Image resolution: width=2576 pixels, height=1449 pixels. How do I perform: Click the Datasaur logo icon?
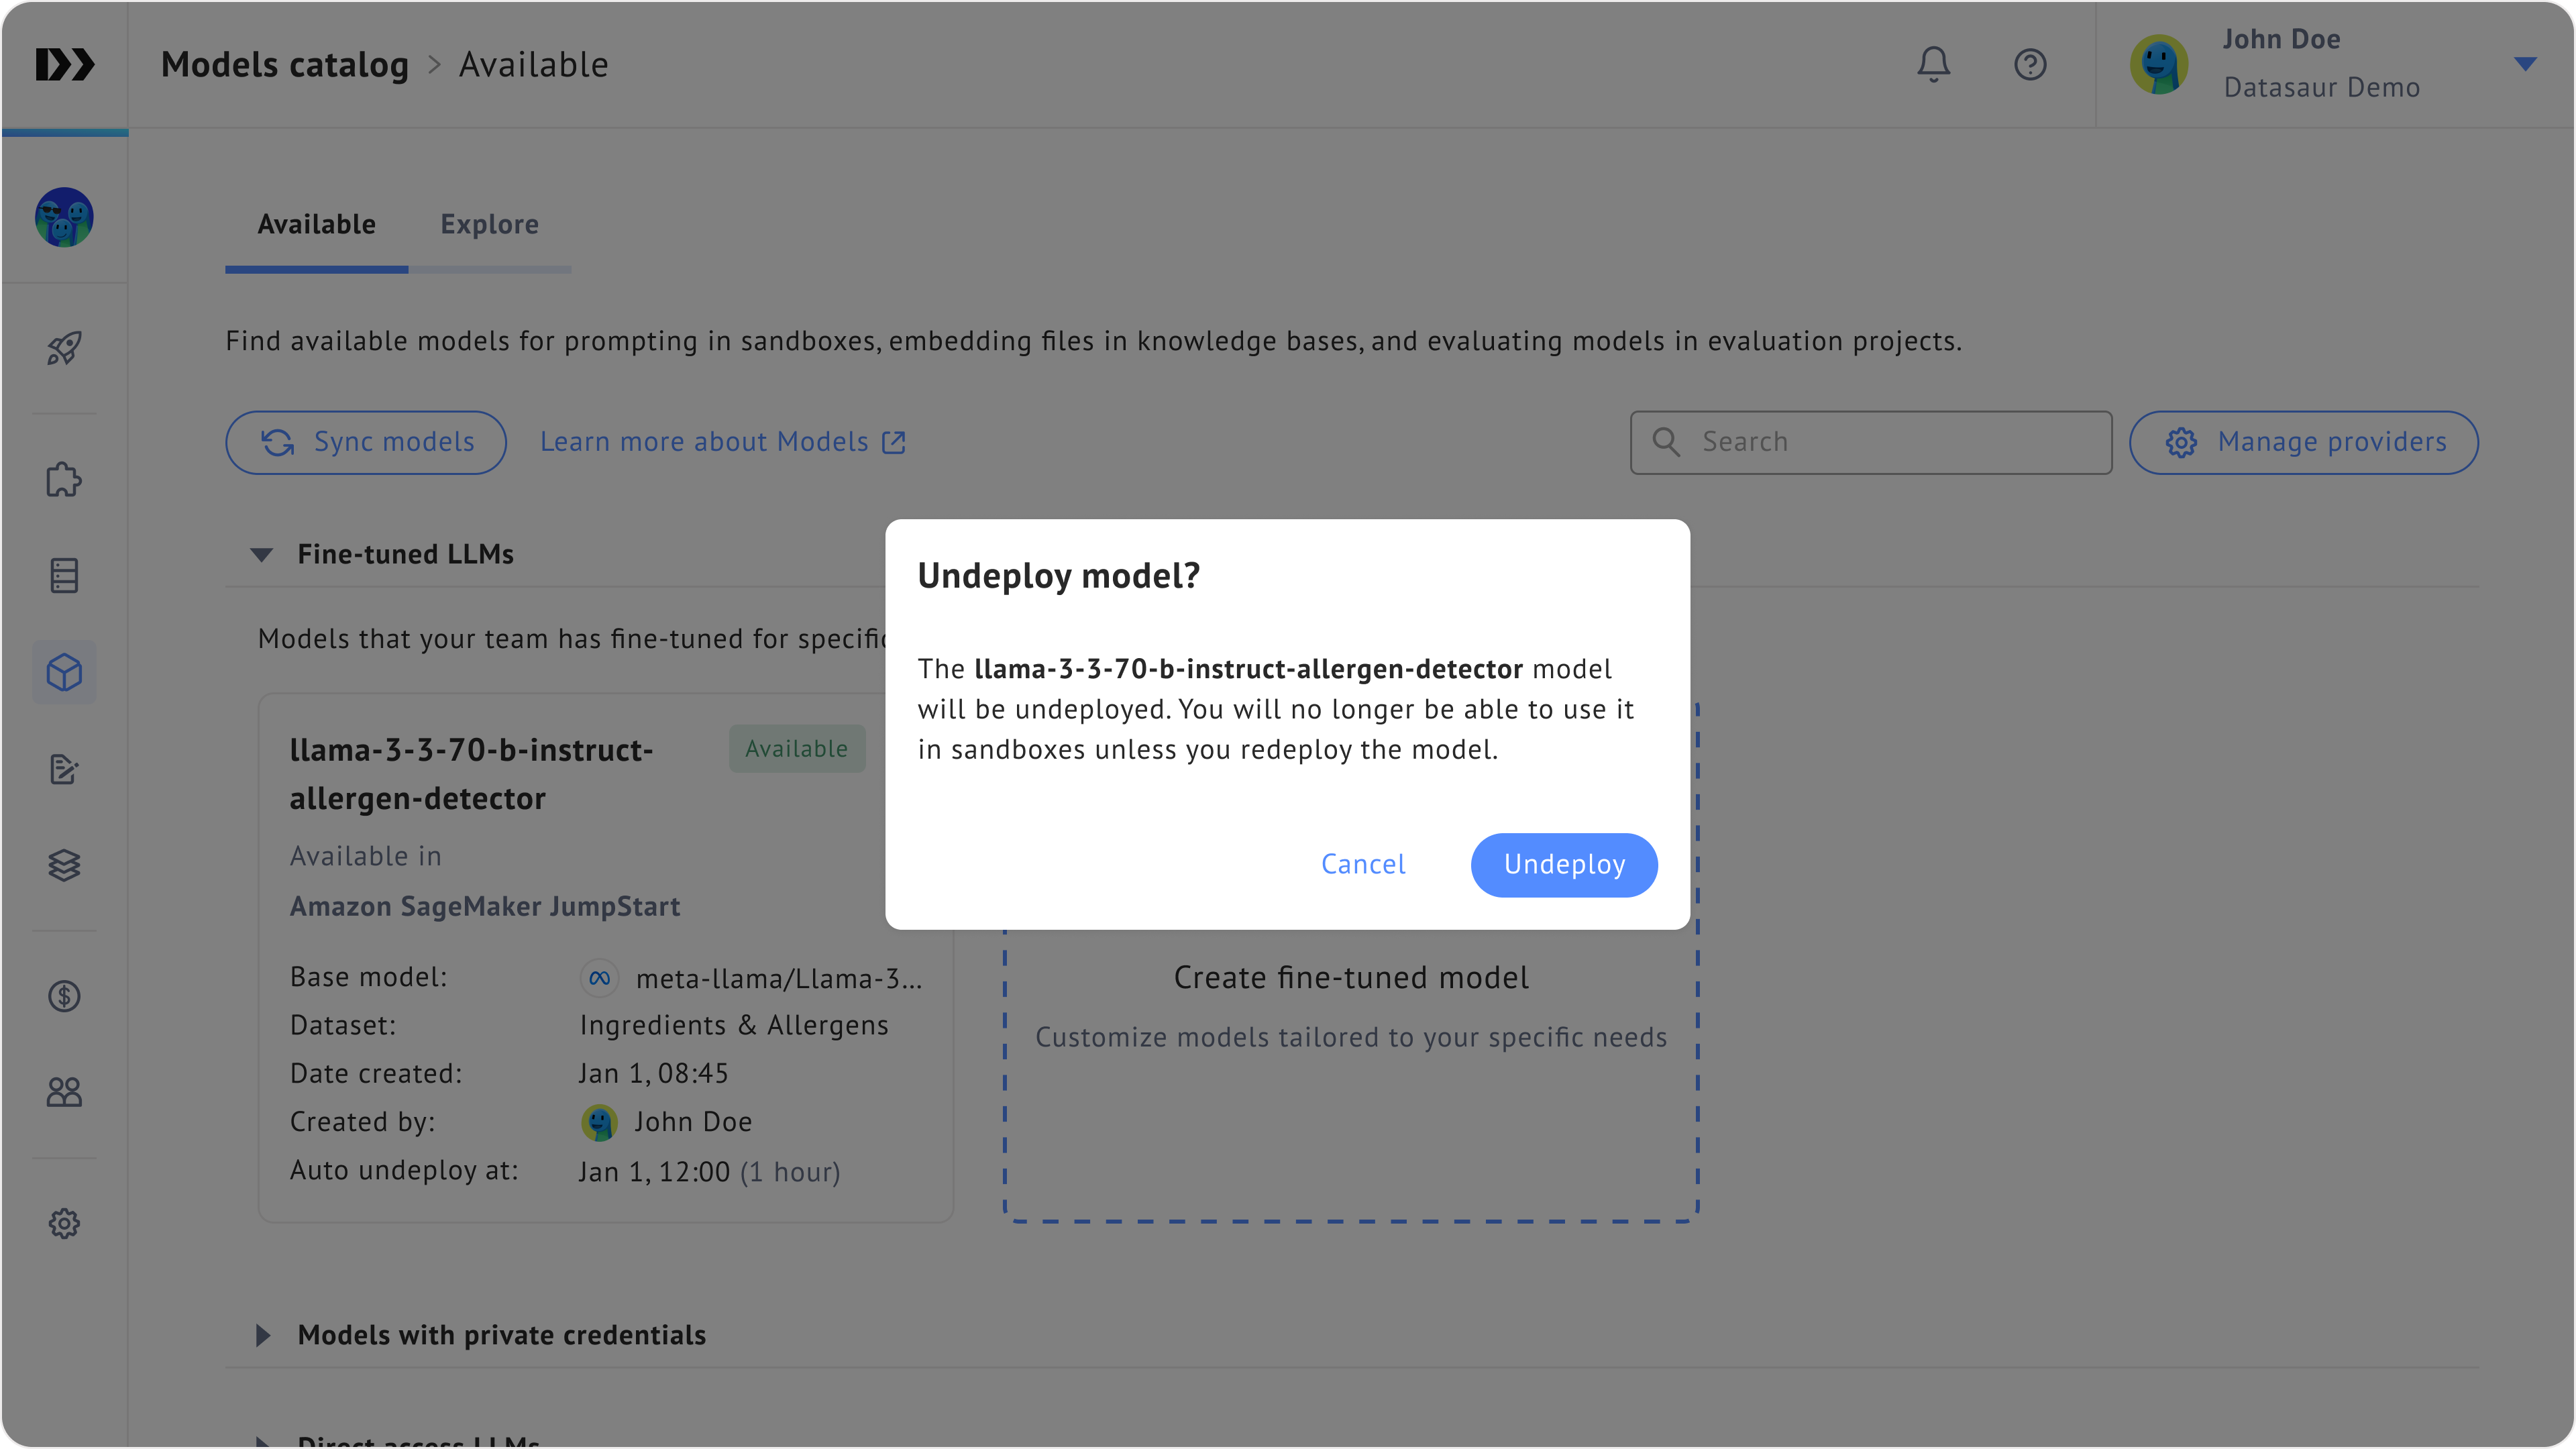[x=65, y=65]
